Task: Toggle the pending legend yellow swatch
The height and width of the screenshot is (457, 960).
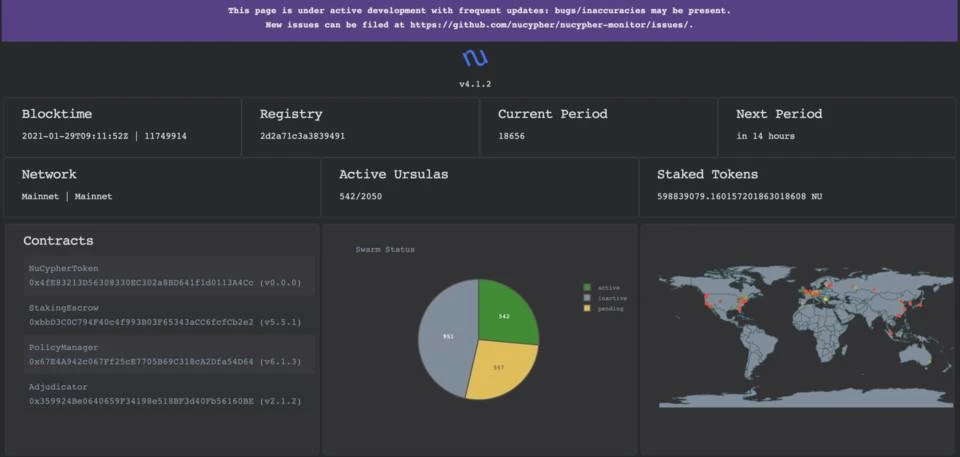Action: click(x=587, y=309)
